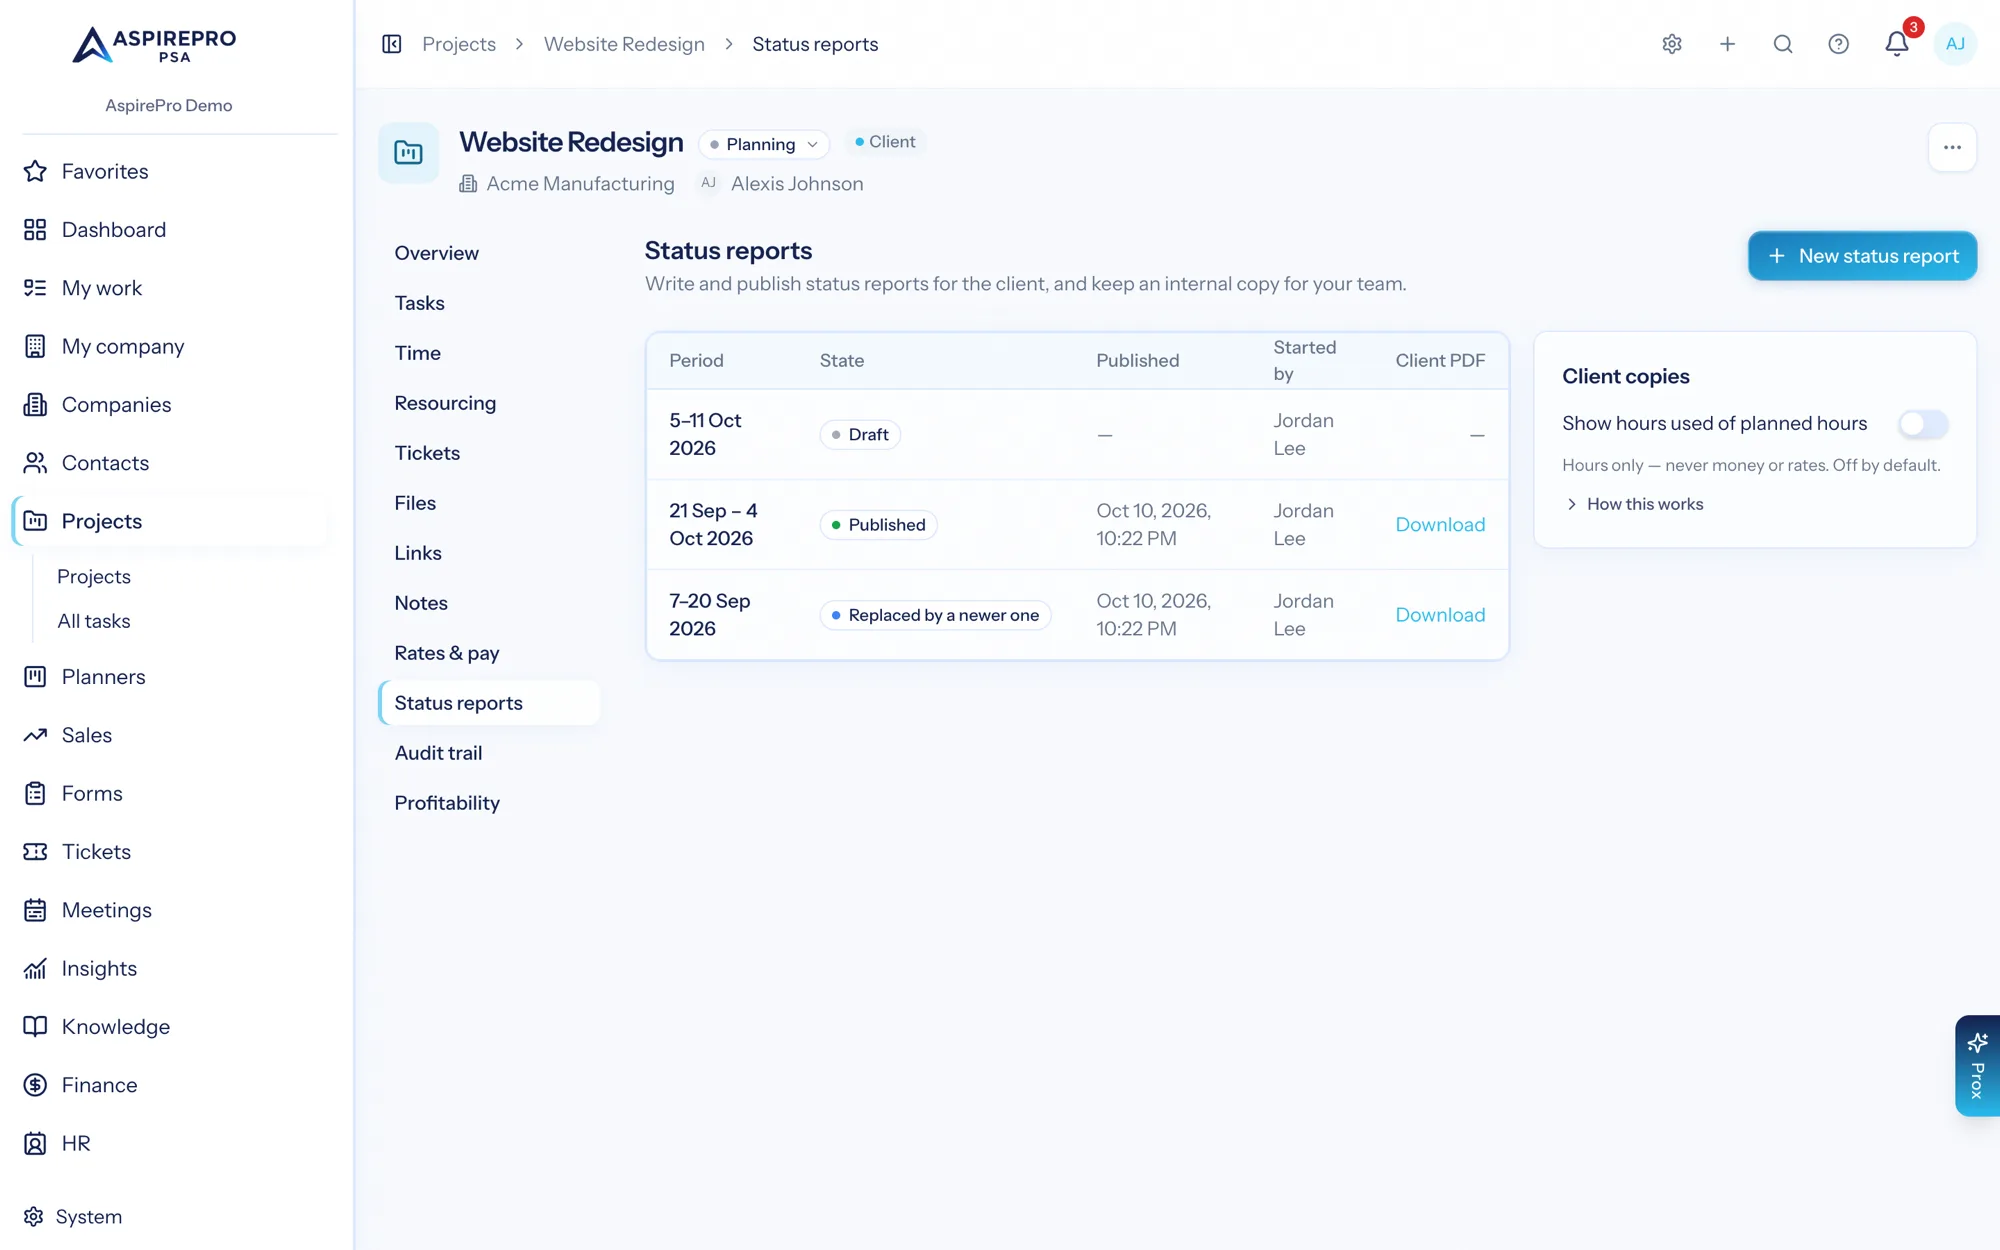Click the Published state badge
Viewport: 2000px width, 1250px height.
[878, 525]
